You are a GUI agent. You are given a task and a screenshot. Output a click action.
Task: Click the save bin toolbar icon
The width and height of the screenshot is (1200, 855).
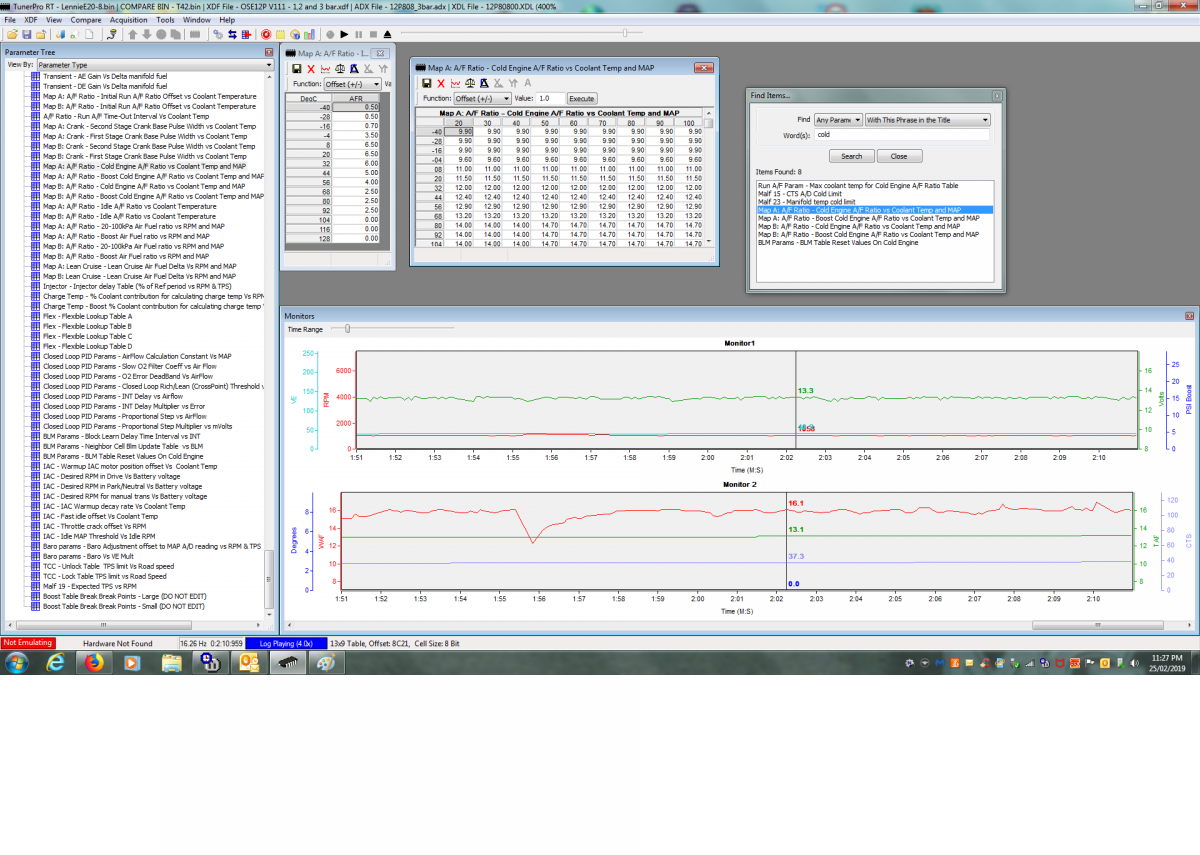pyautogui.click(x=27, y=34)
